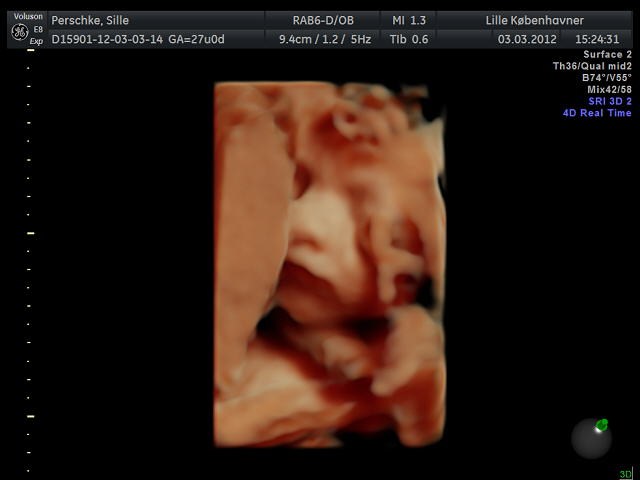Click the 4D Real Time label
The image size is (640, 480).
[597, 113]
